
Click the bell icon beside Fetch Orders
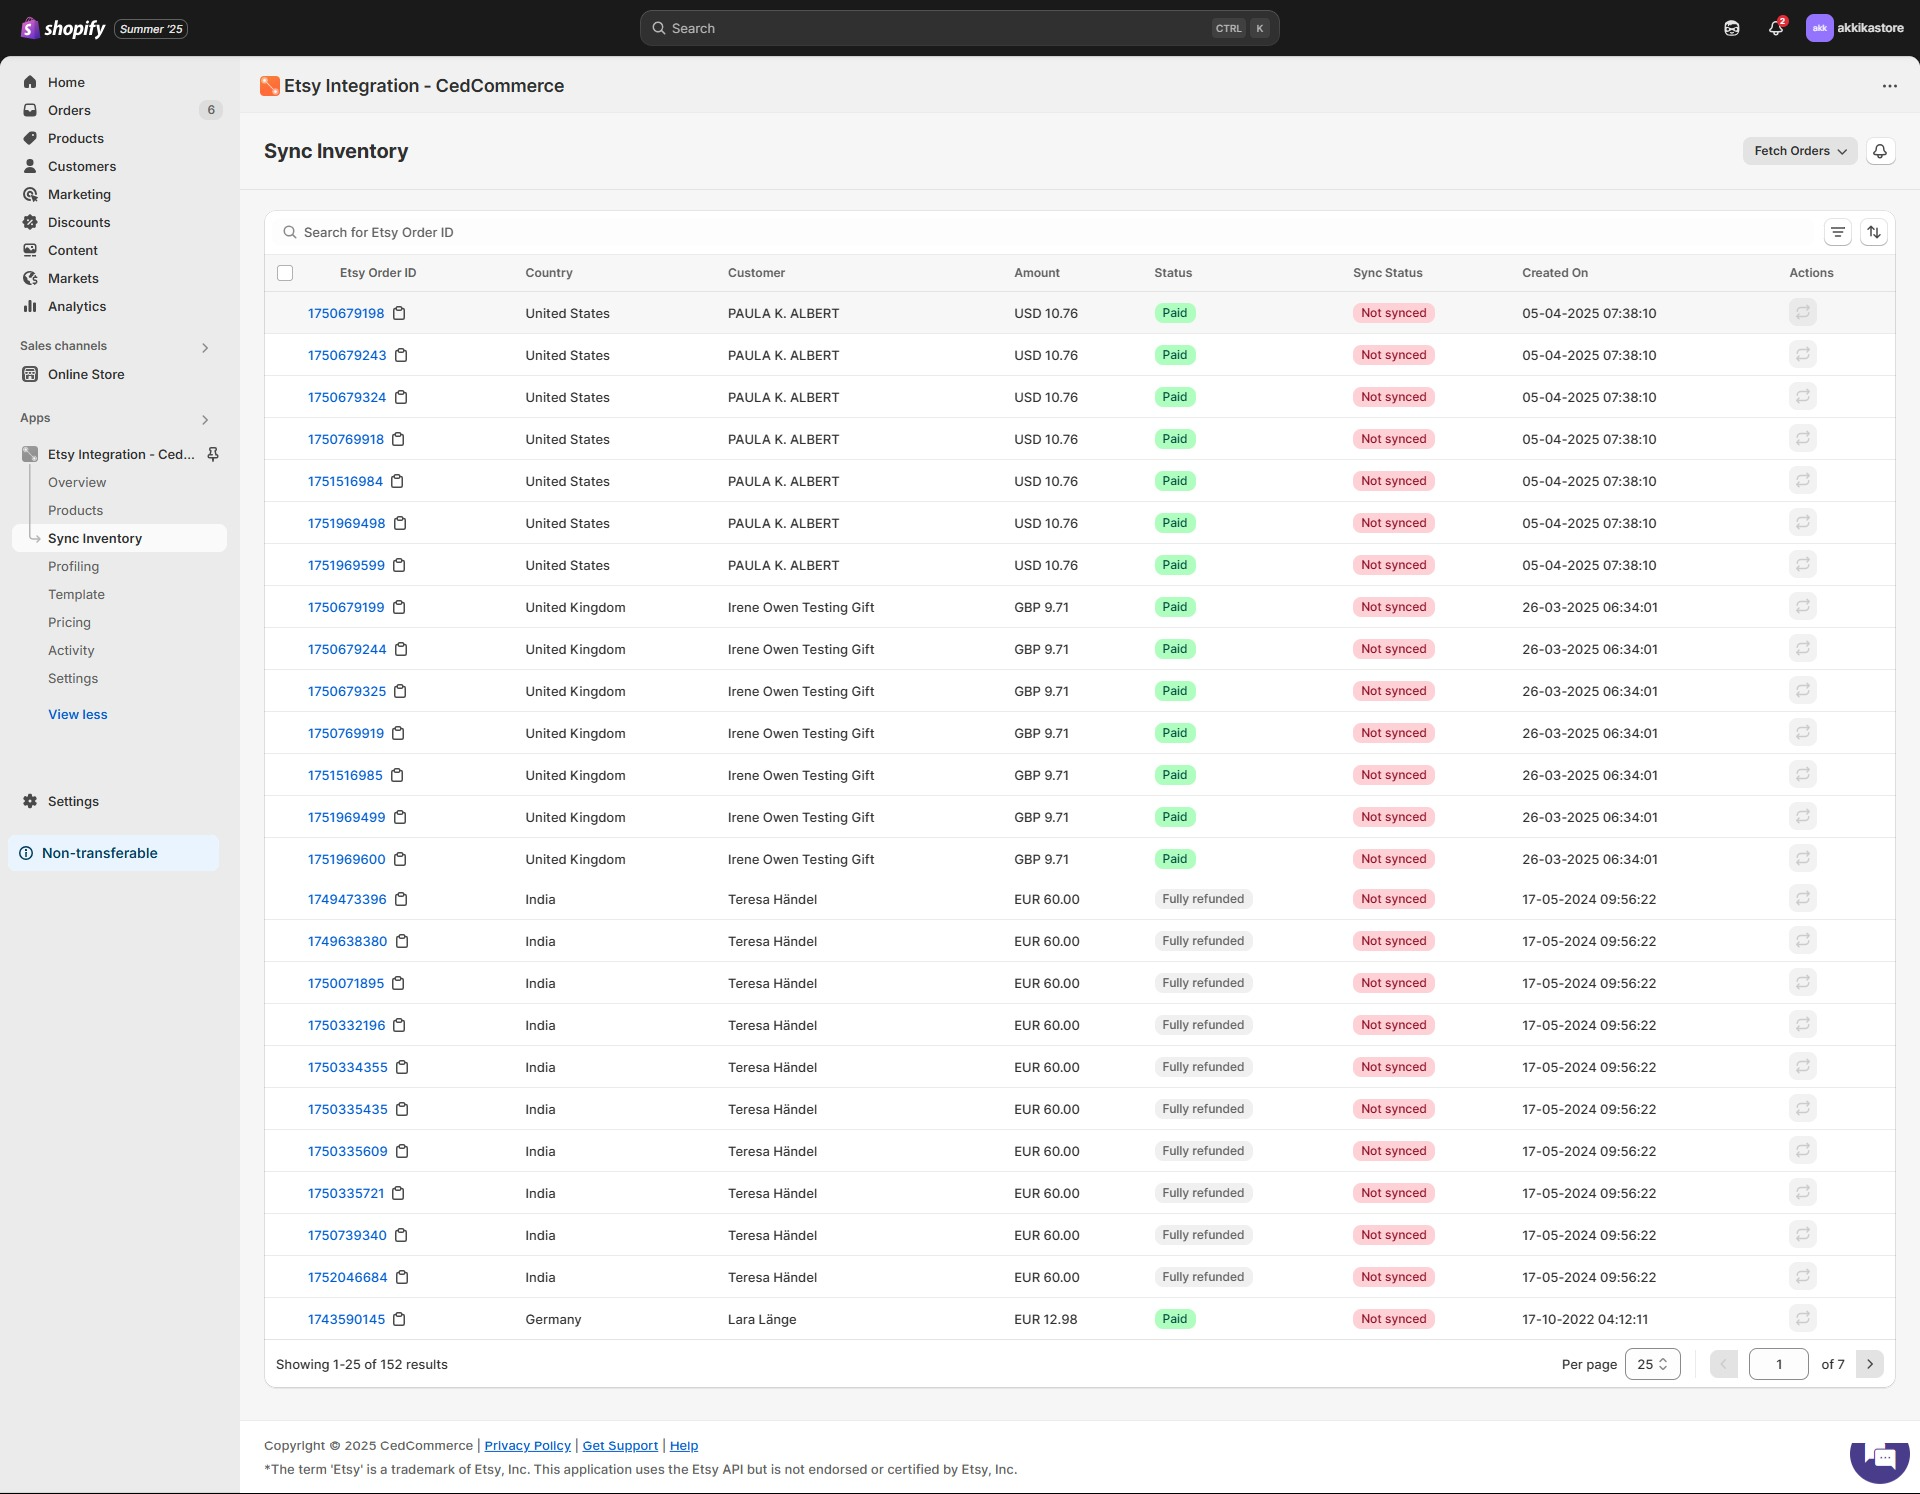coord(1880,151)
